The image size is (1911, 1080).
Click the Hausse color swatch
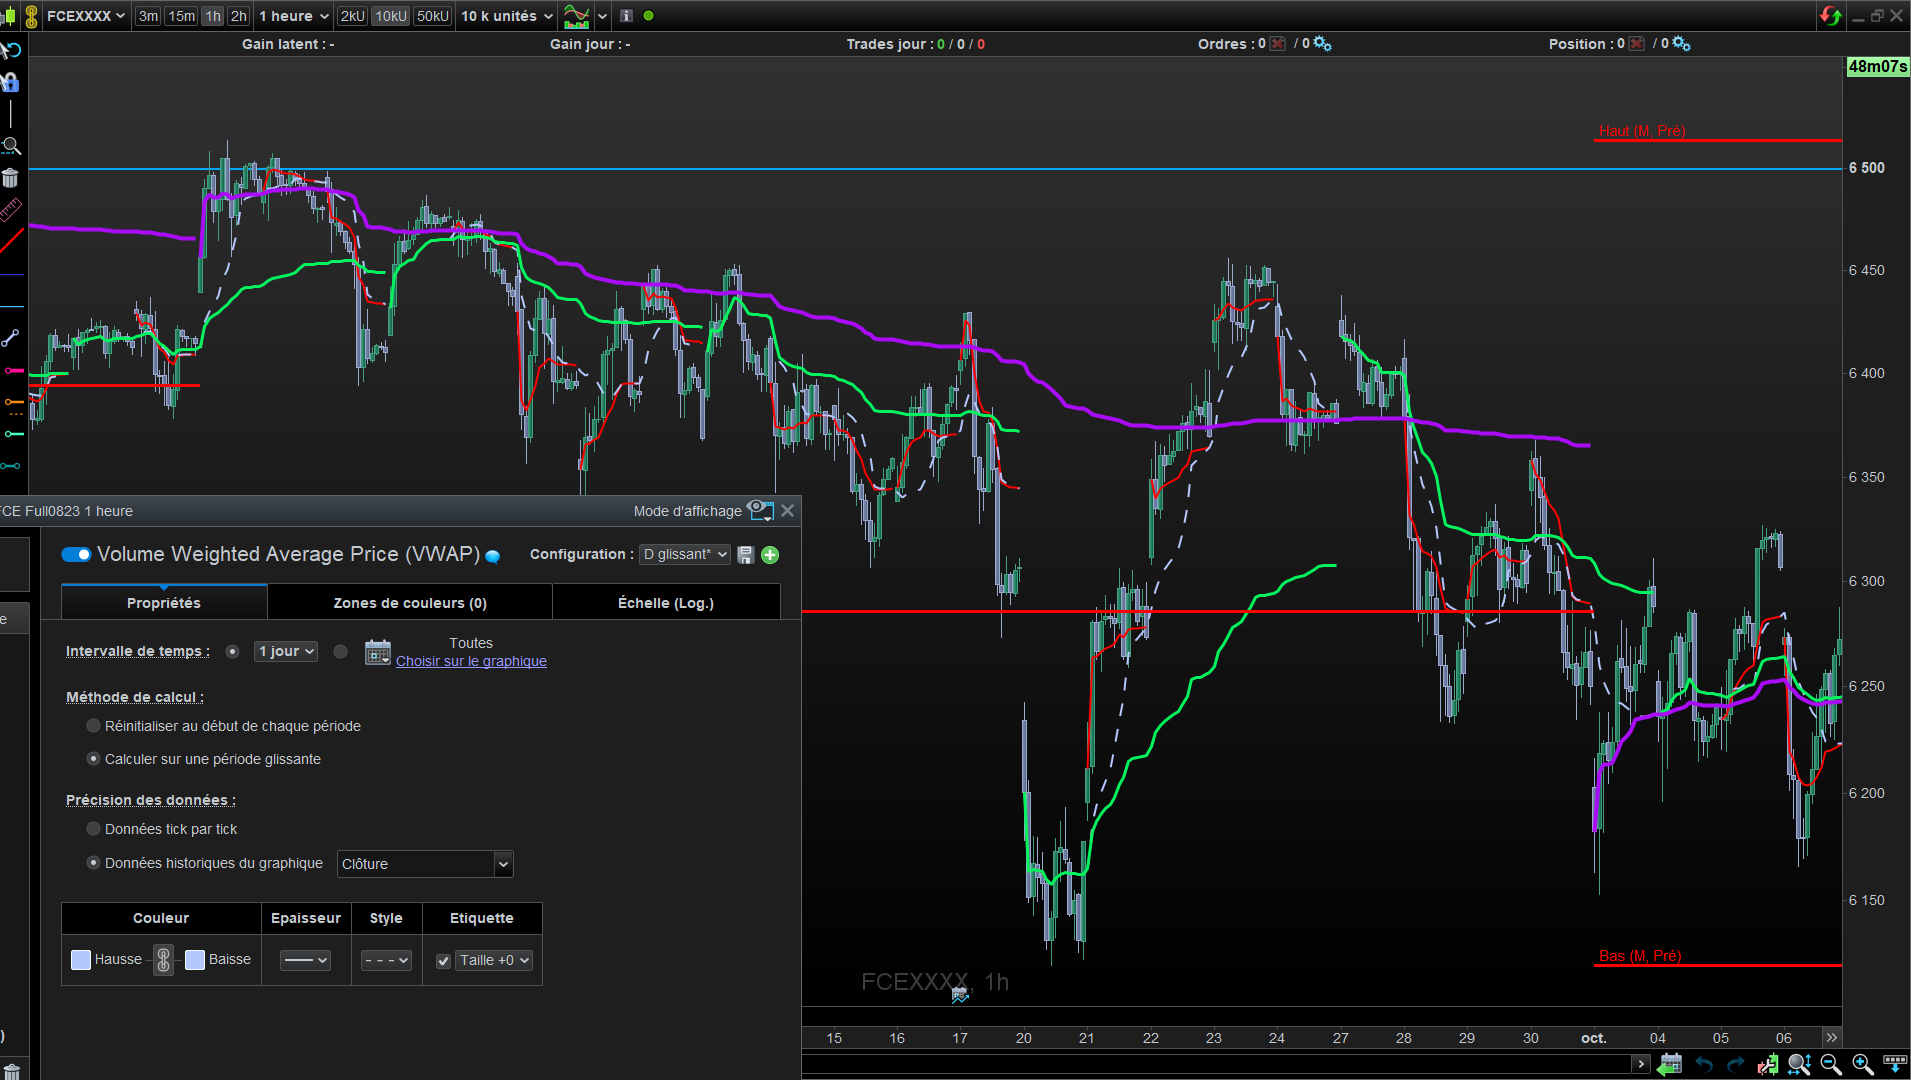pyautogui.click(x=81, y=960)
